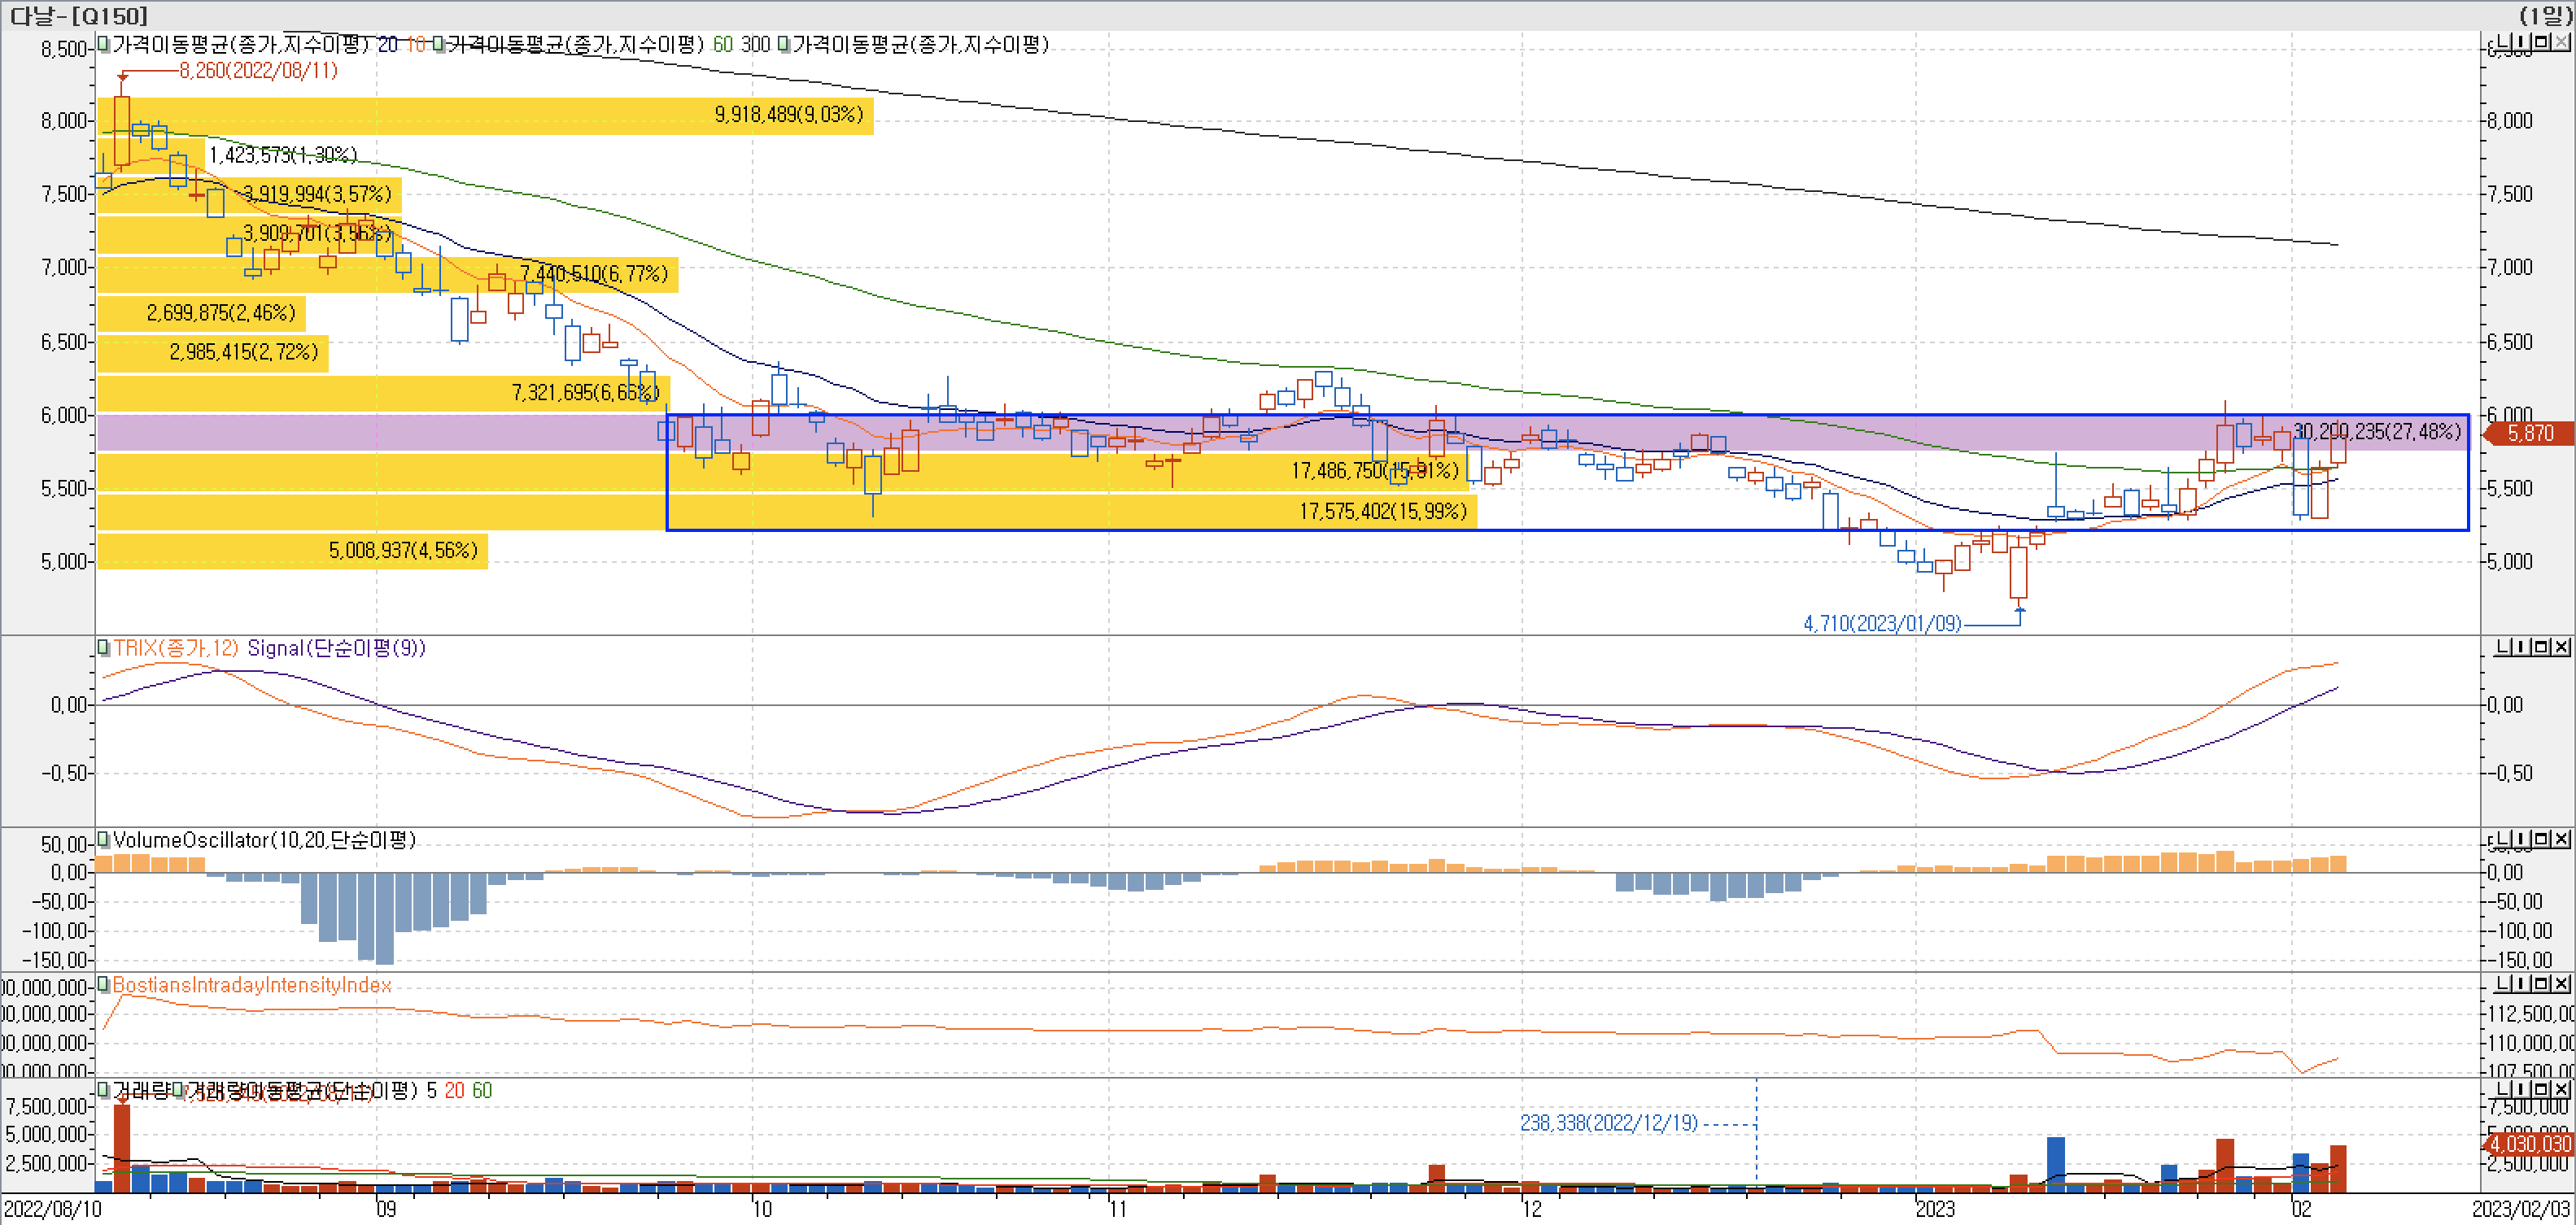
Task: Toggle the TRIX indicator green checkbox
Action: click(x=103, y=648)
